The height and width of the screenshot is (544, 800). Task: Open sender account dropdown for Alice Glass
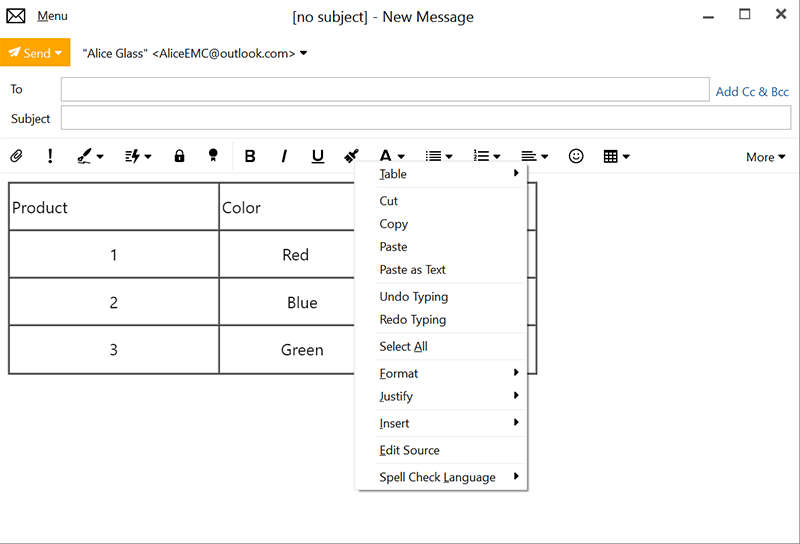pyautogui.click(x=304, y=53)
